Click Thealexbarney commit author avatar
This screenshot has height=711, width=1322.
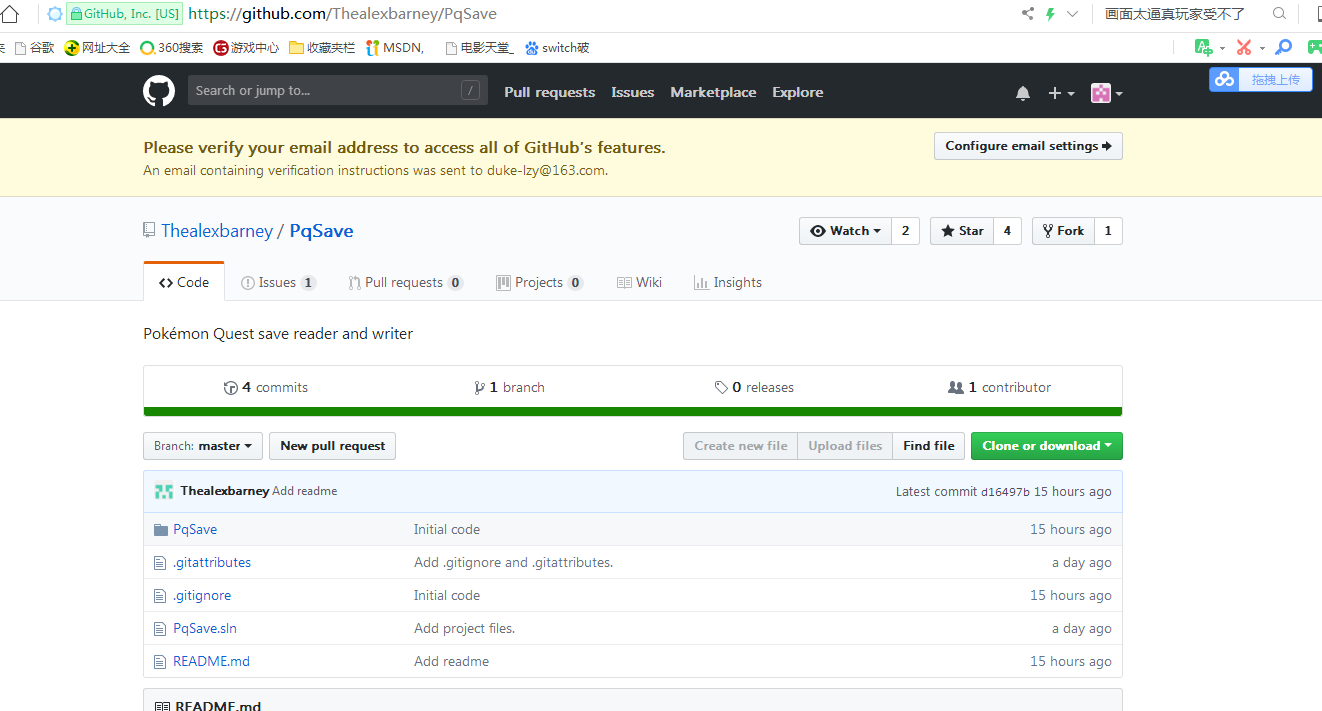[163, 491]
